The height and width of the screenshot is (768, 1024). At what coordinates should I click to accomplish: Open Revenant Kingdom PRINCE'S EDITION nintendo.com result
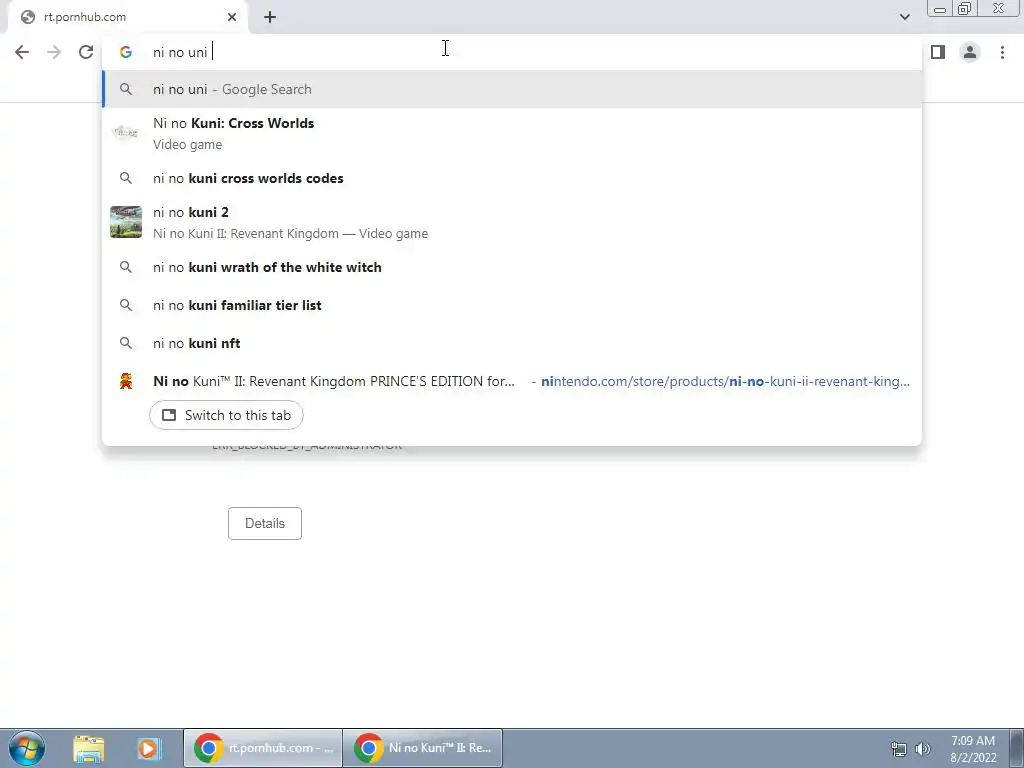[x=512, y=381]
